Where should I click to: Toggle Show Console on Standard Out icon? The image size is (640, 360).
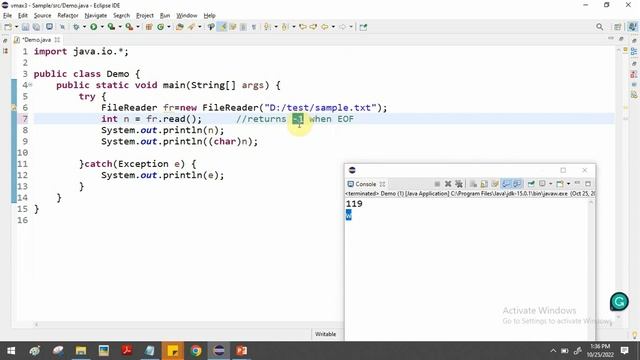[x=506, y=184]
